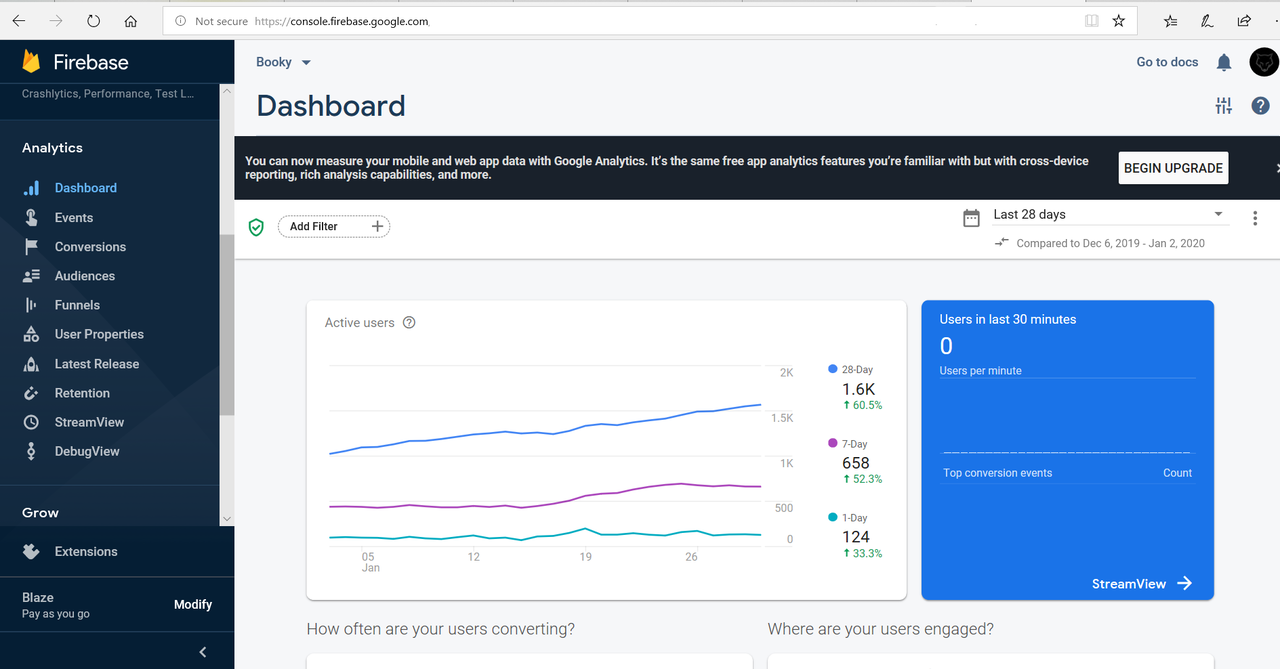Open DebugView menu item
This screenshot has height=669, width=1280.
pyautogui.click(x=87, y=451)
